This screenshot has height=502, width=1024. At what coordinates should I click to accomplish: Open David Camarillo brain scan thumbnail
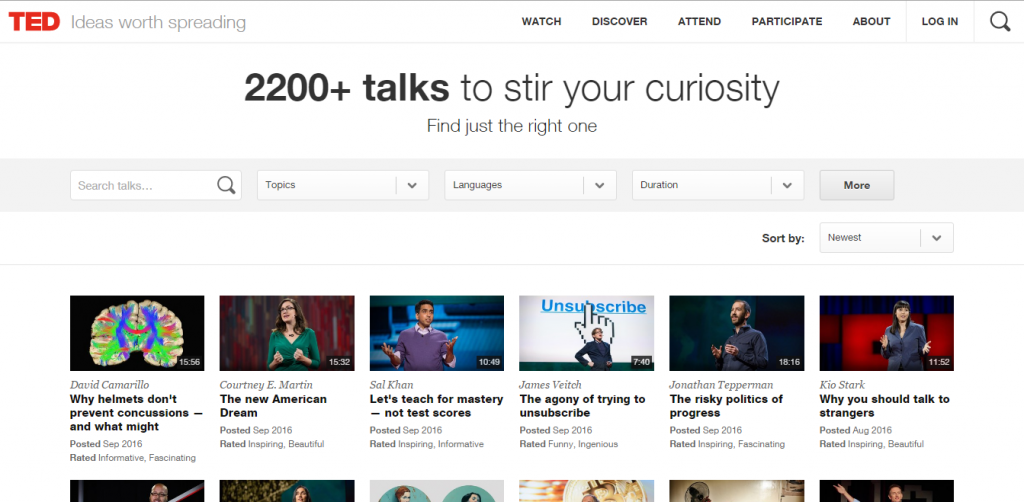pos(137,333)
